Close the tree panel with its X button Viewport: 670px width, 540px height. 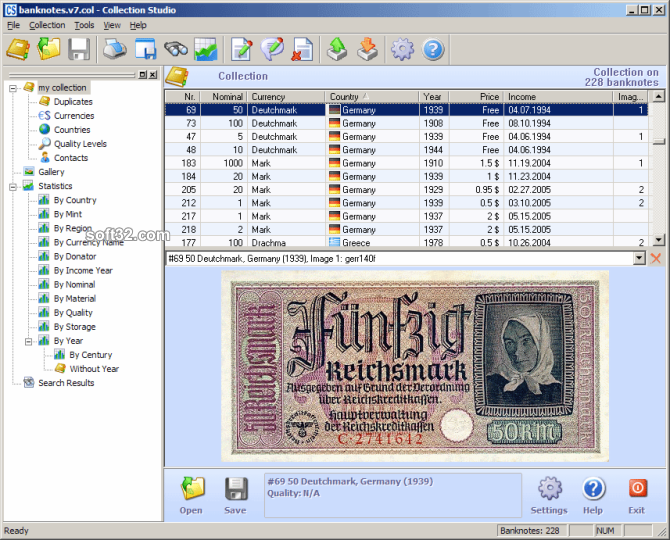coord(153,75)
